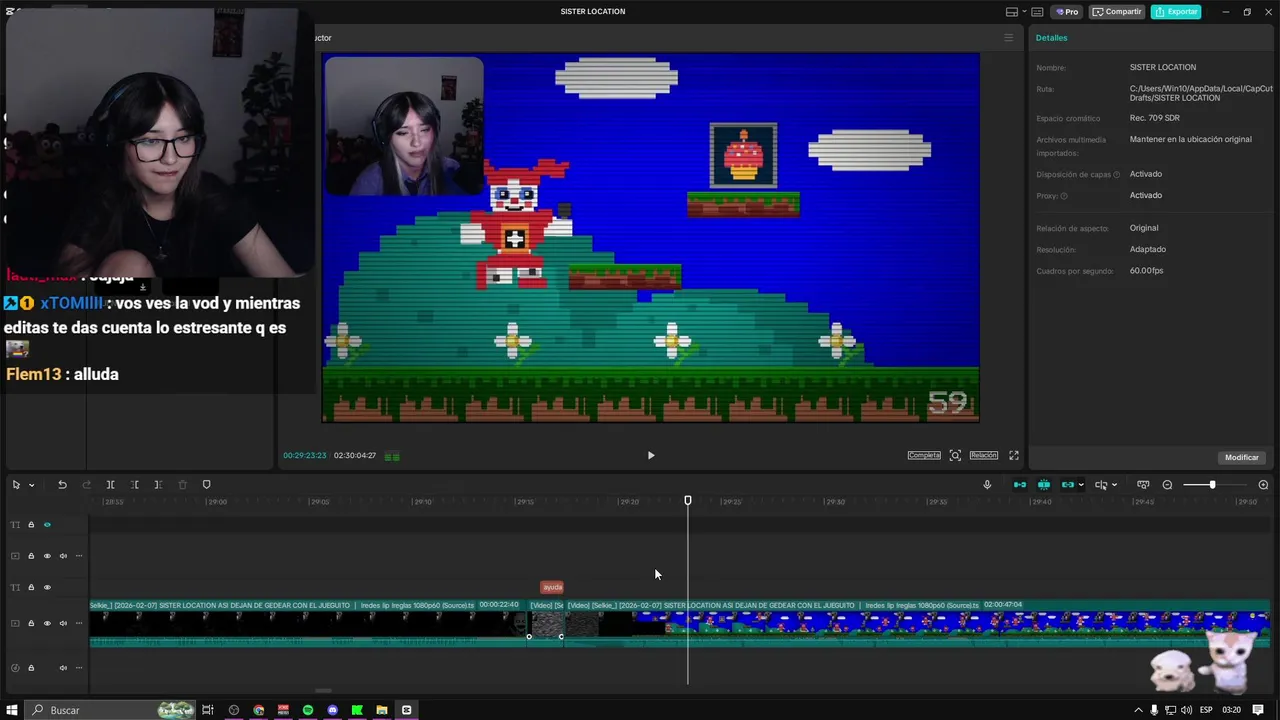Image resolution: width=1280 pixels, height=720 pixels.
Task: Expand the preview axis dropdown arrow
Action: click(1114, 485)
